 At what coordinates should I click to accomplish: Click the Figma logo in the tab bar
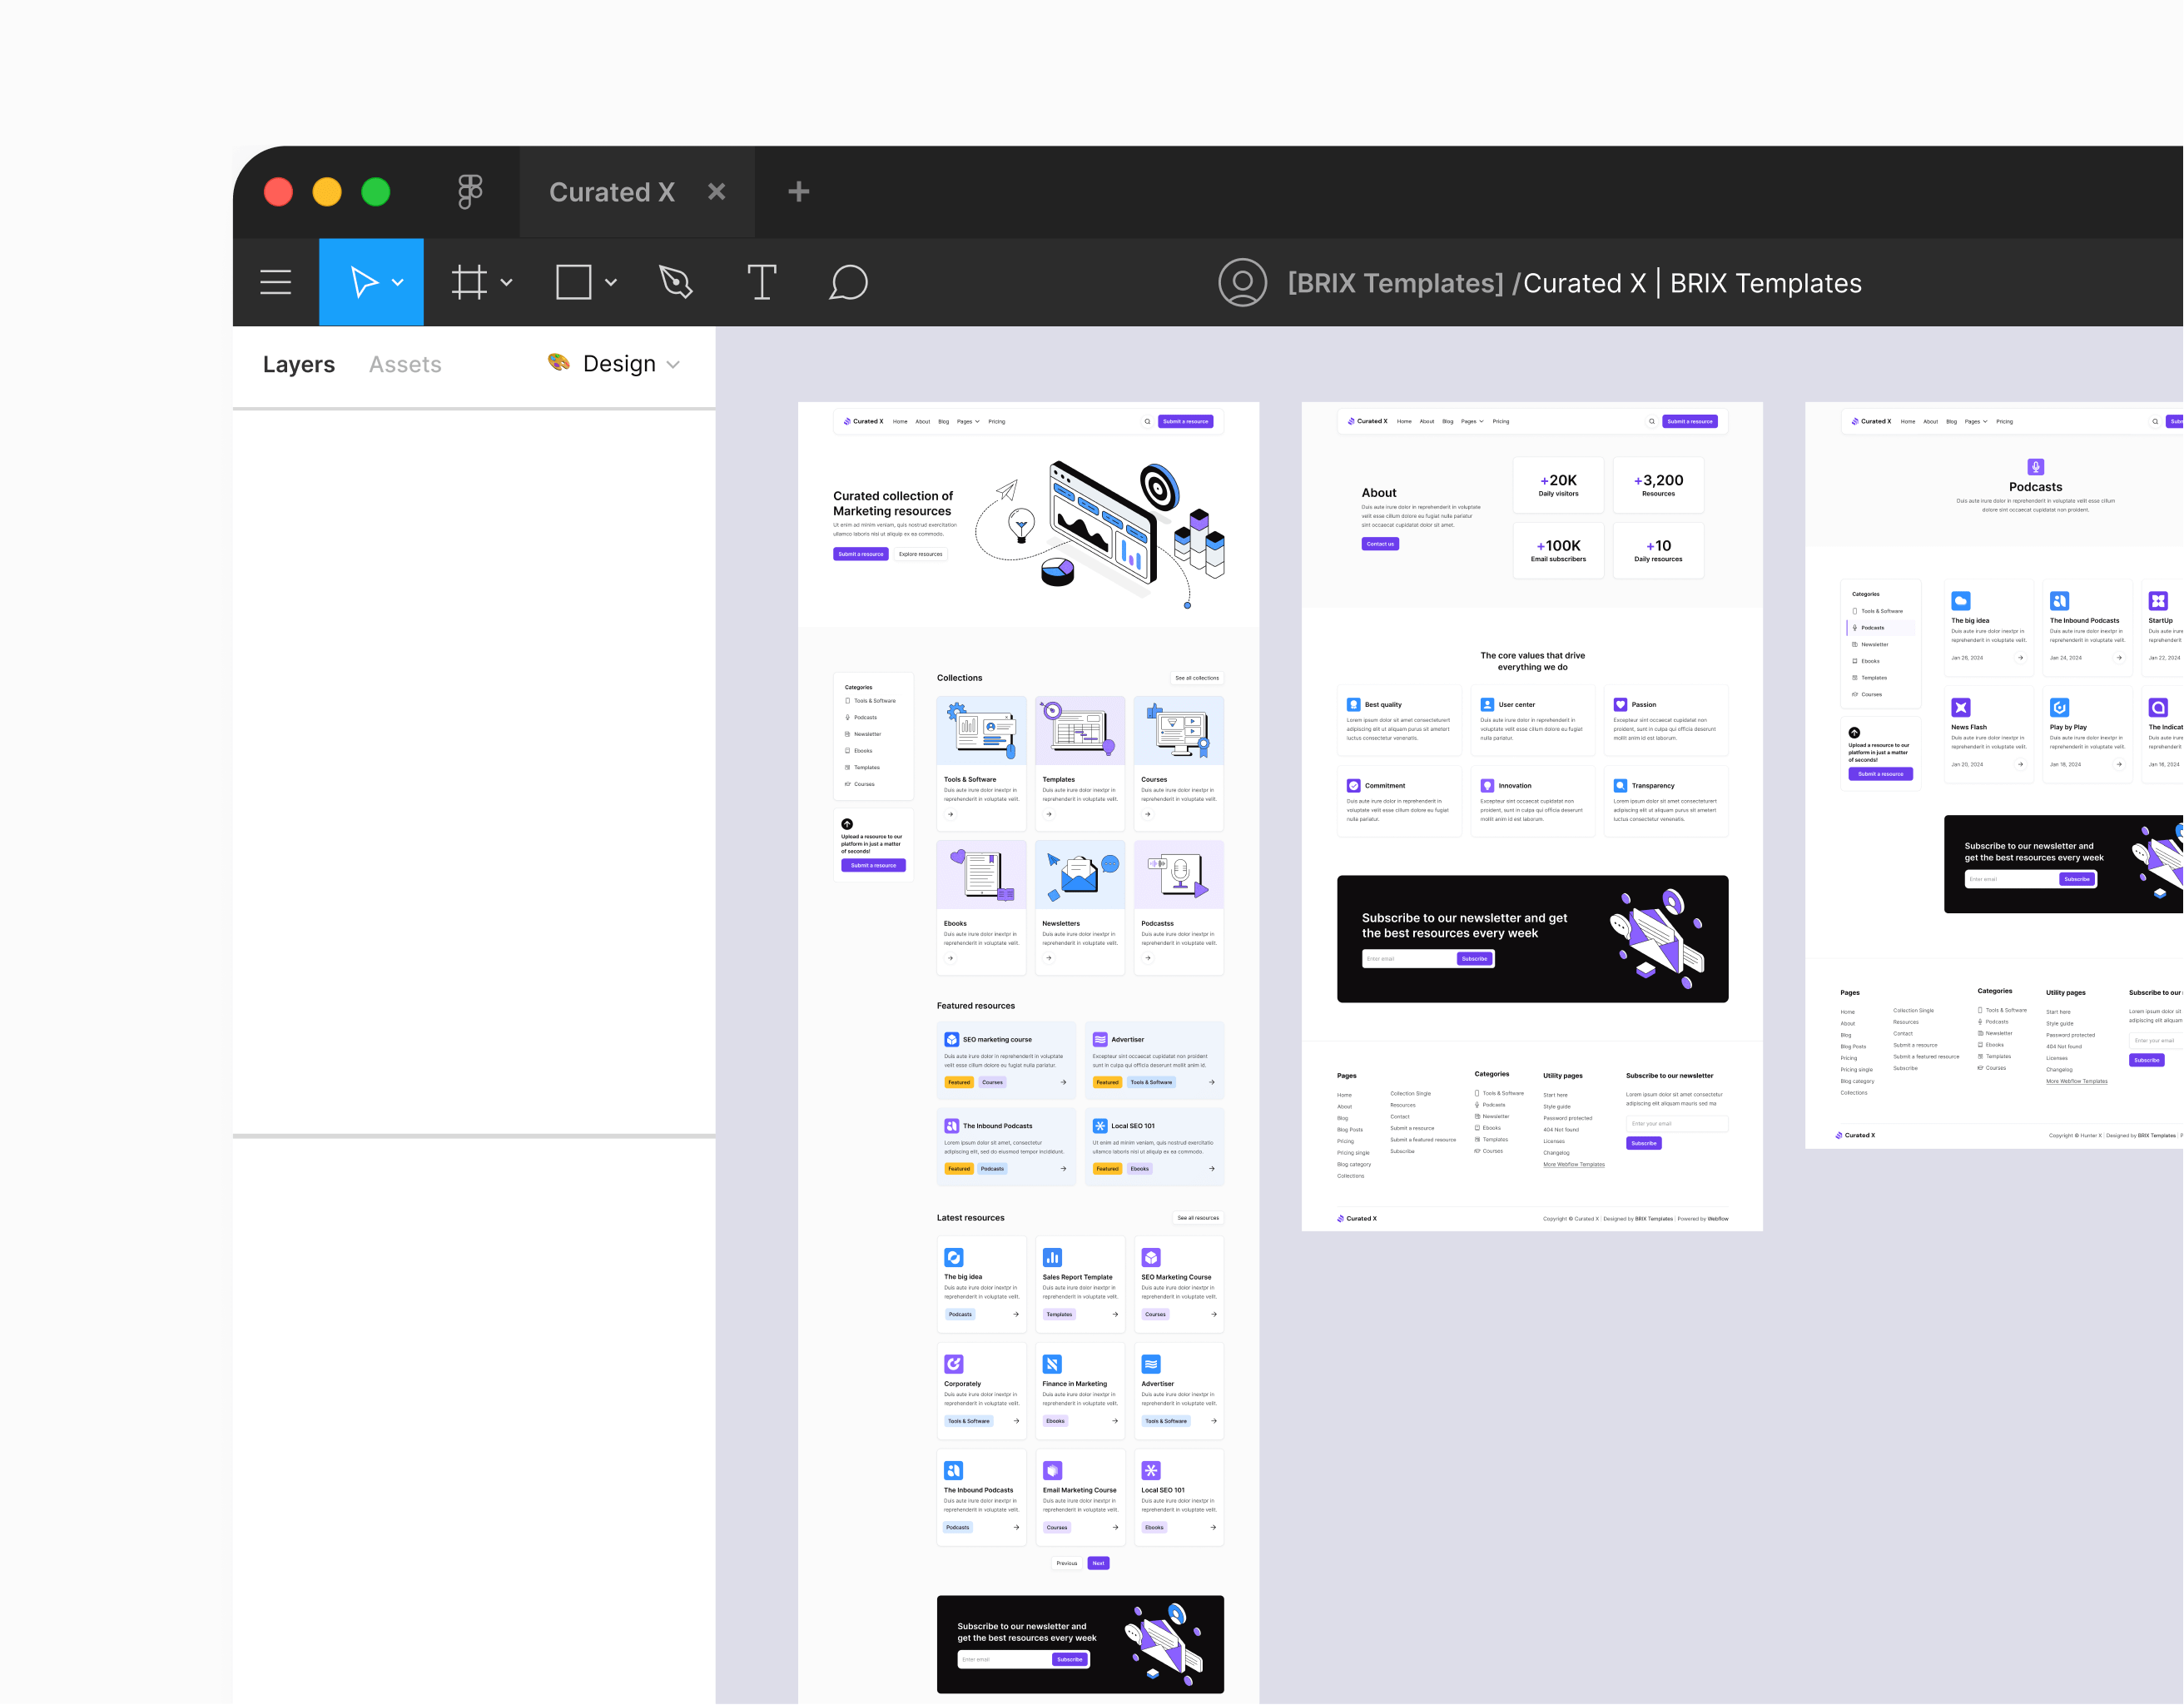[469, 191]
